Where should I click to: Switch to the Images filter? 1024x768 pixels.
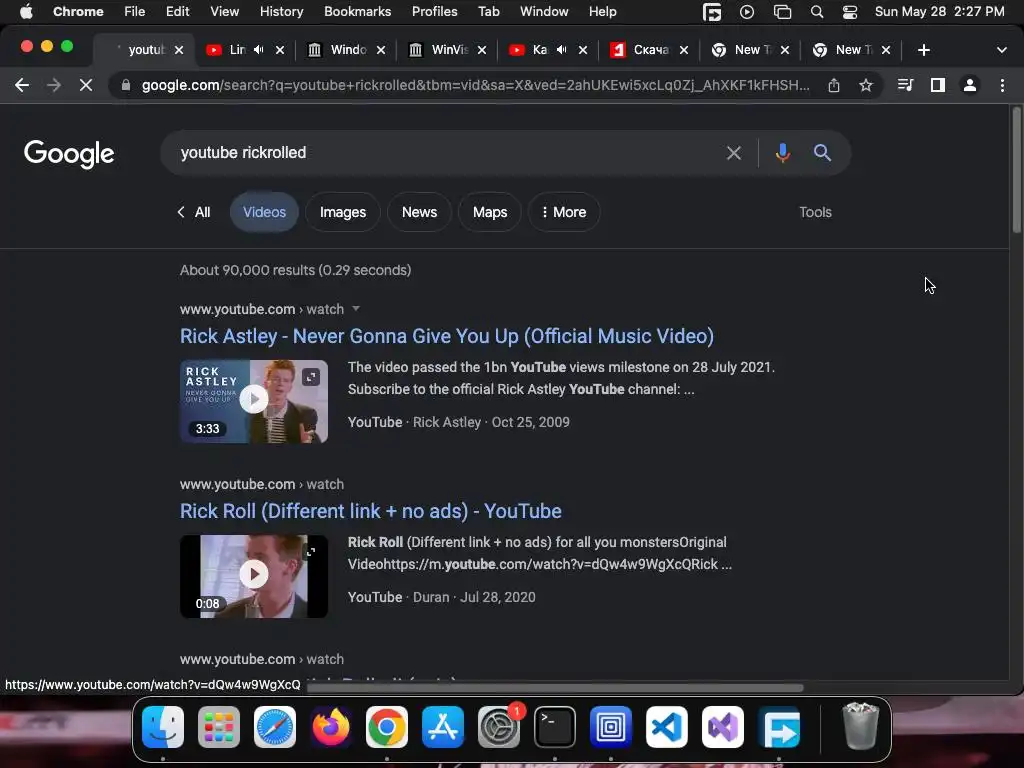click(x=343, y=212)
